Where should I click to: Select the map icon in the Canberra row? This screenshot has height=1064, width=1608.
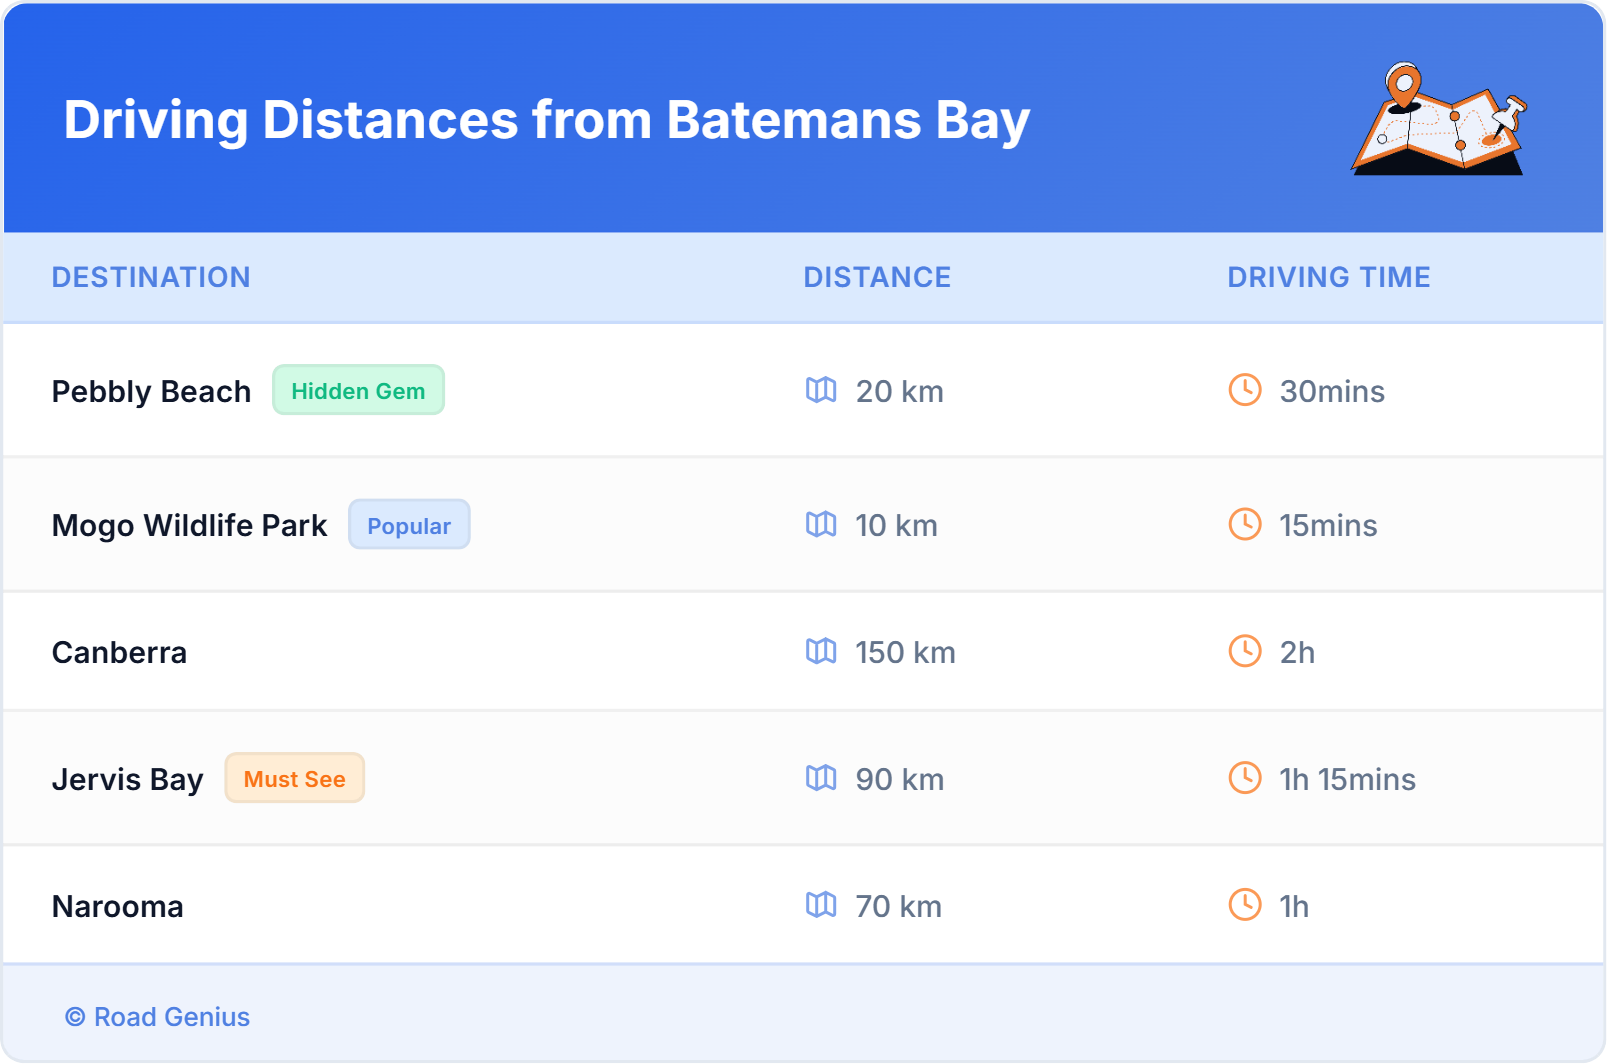(821, 652)
